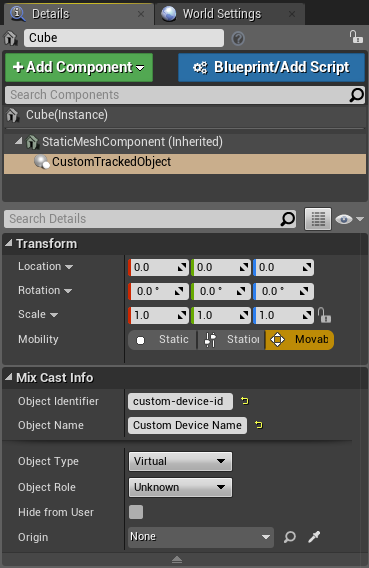Open the Add Component dropdown
This screenshot has height=568, width=369.
(79, 67)
